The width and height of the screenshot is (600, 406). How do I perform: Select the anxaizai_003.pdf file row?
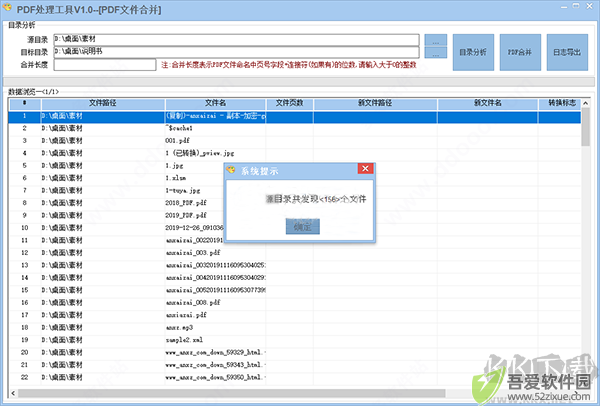click(x=295, y=253)
